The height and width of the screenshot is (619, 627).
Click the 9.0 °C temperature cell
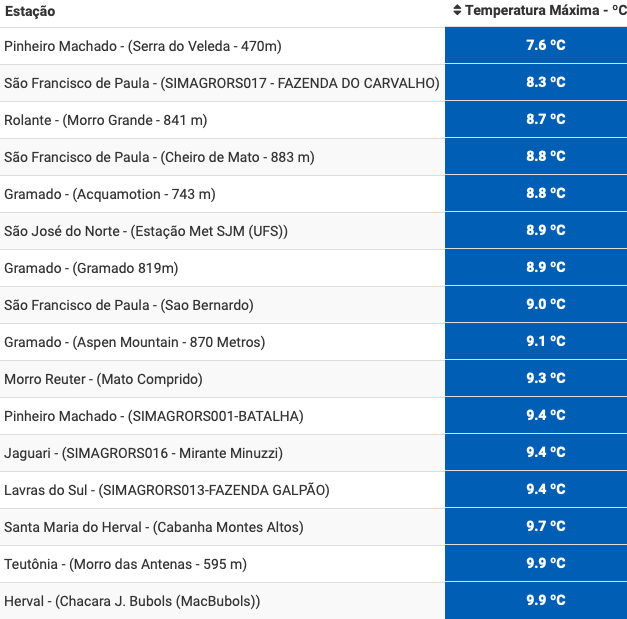pos(545,305)
